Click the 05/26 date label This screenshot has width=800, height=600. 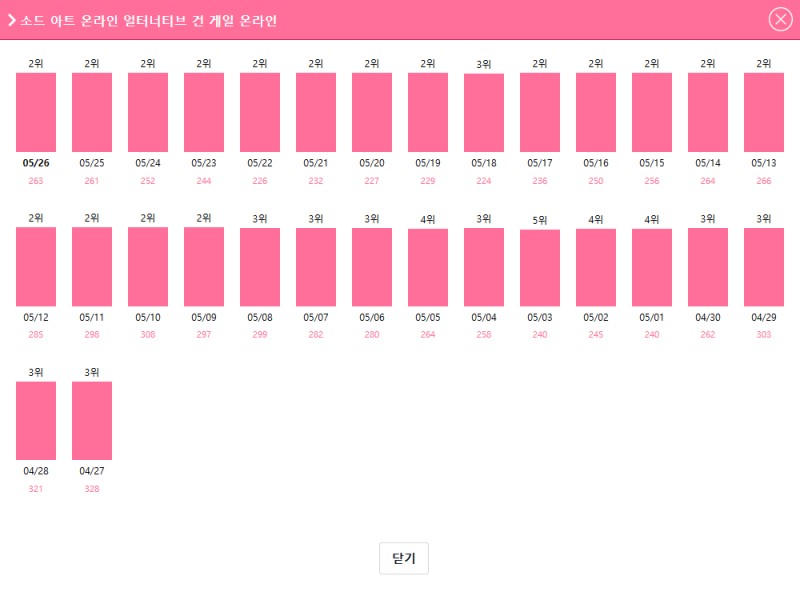36,163
